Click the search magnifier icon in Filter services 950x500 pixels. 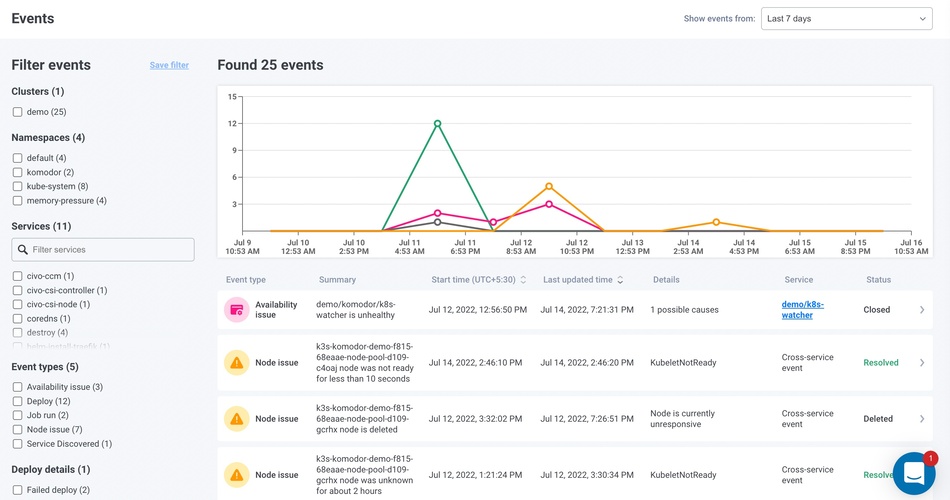[x=23, y=250]
